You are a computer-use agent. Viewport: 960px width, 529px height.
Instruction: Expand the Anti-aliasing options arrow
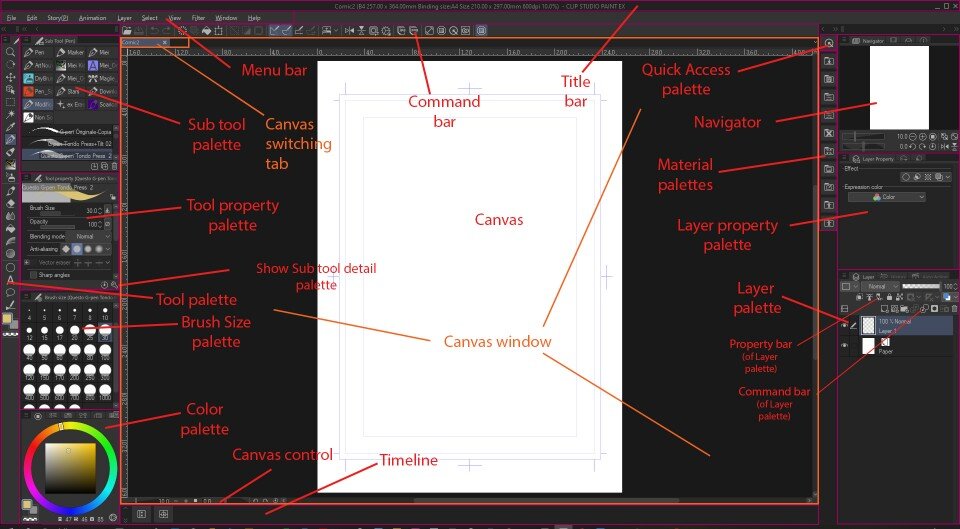coord(108,249)
